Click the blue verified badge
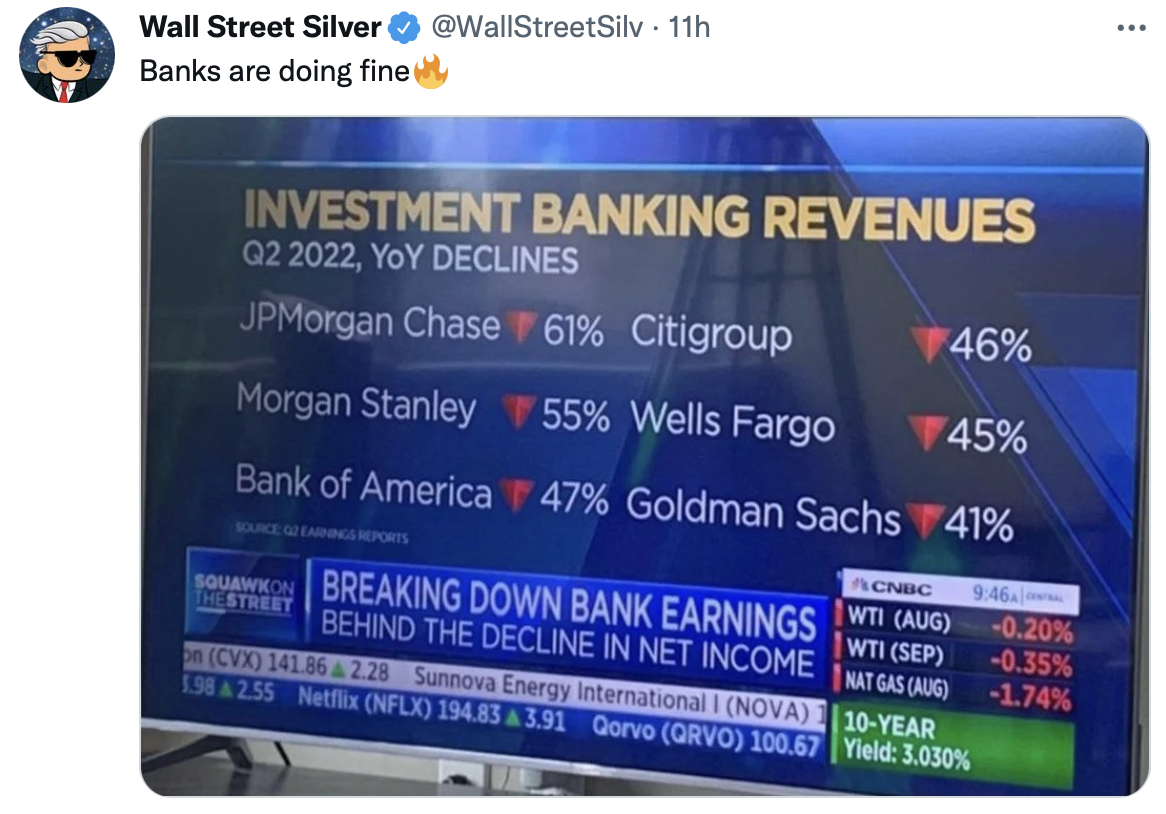 pos(403,29)
